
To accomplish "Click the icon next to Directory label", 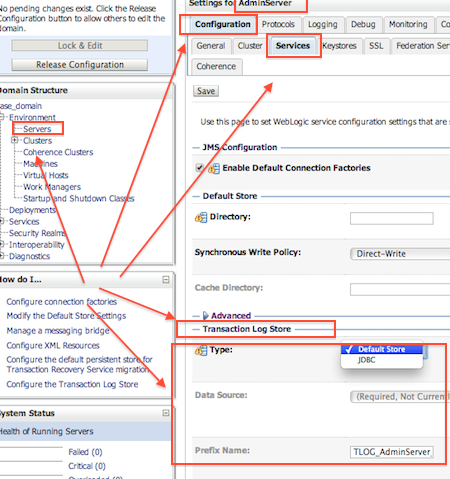I will pos(201,218).
